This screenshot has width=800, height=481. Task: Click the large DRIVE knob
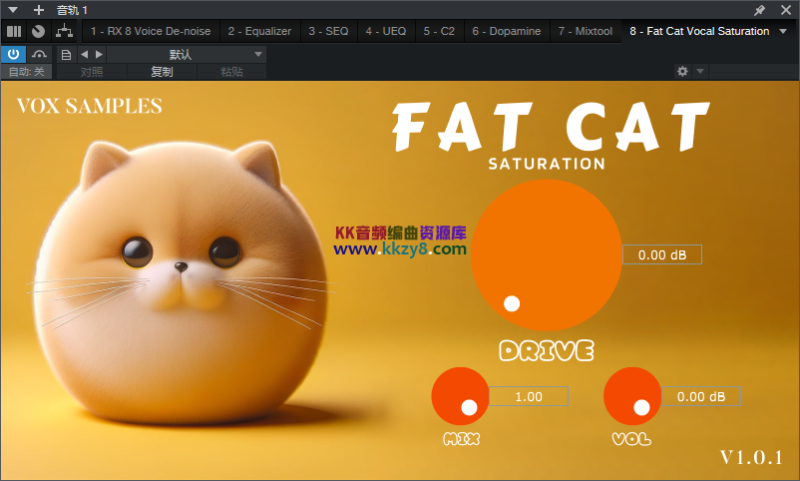tap(546, 255)
